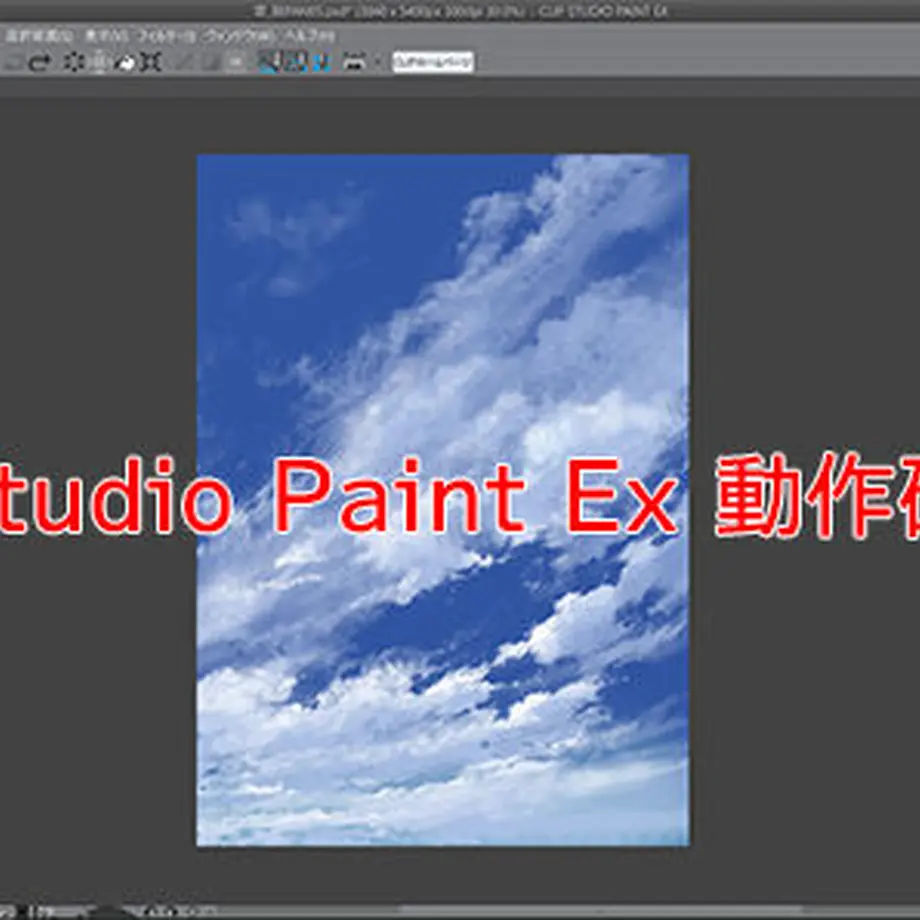Click the Clear dotted-circle icon
Screen dimensions: 920x920
[x=73, y=62]
